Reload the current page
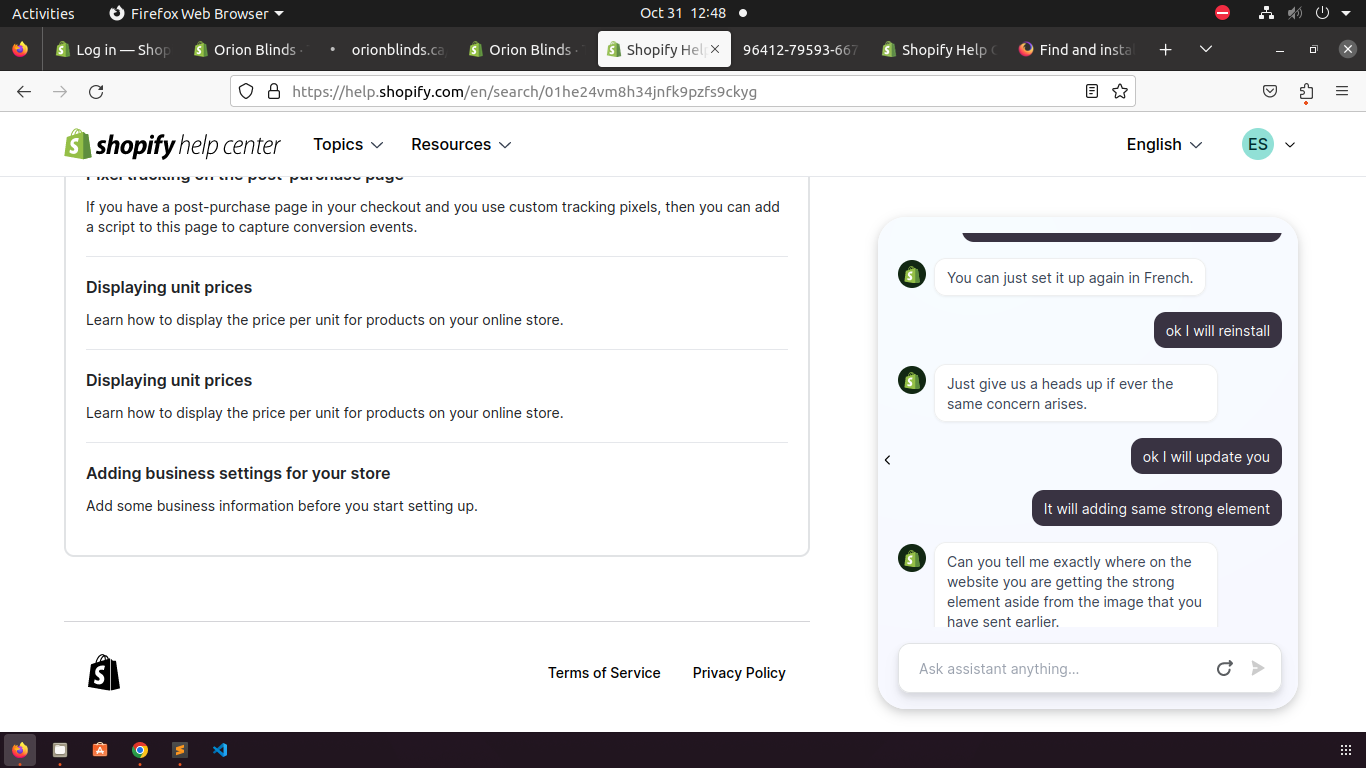The image size is (1366, 768). (96, 92)
